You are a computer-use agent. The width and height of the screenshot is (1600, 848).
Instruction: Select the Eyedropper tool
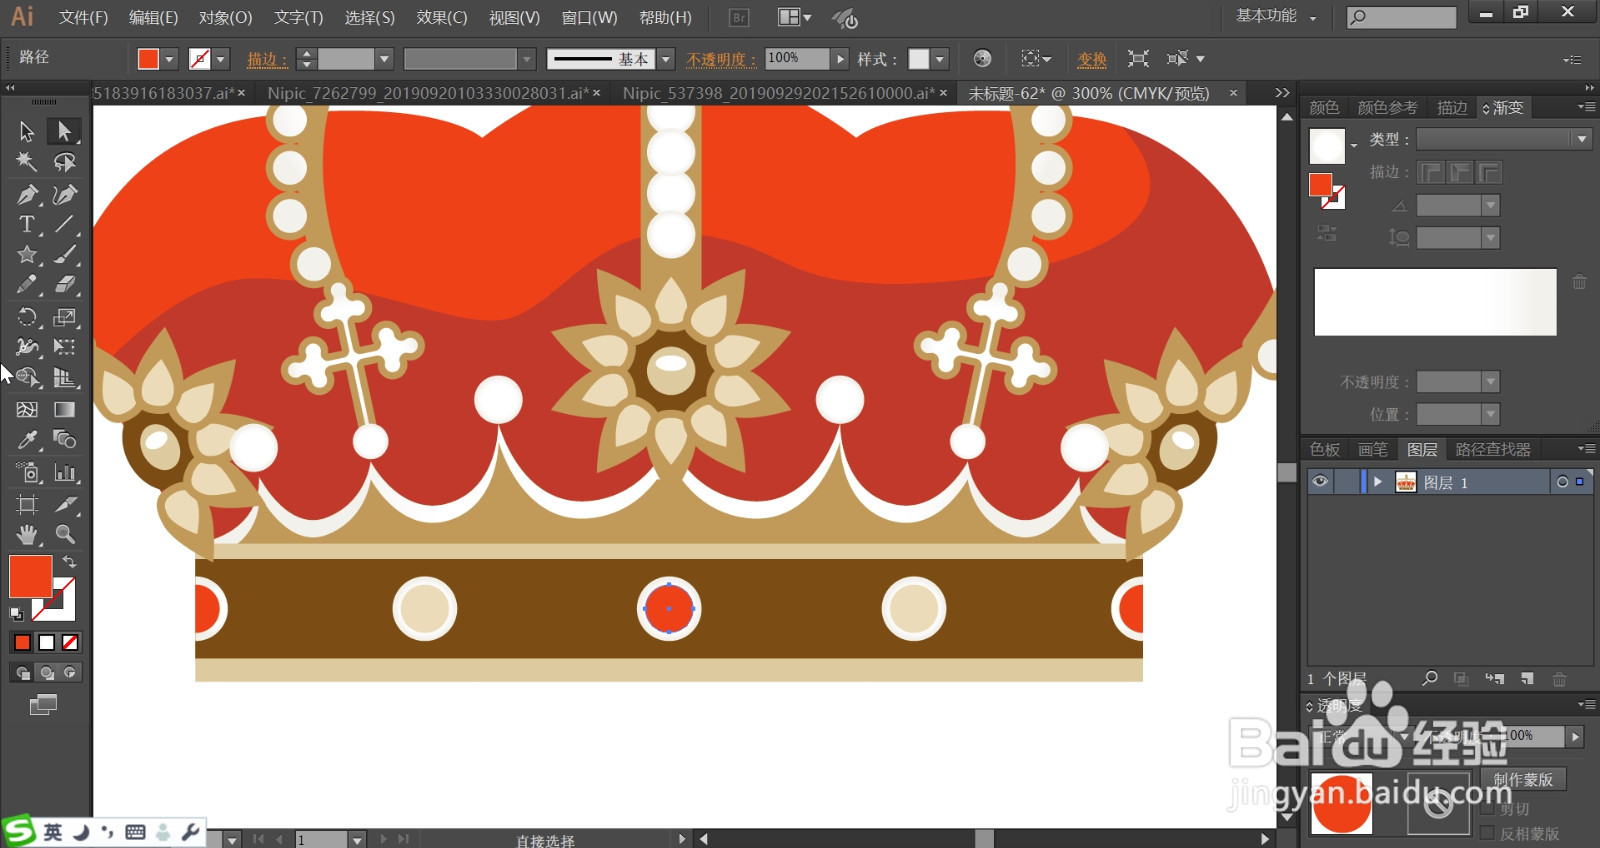[27, 440]
